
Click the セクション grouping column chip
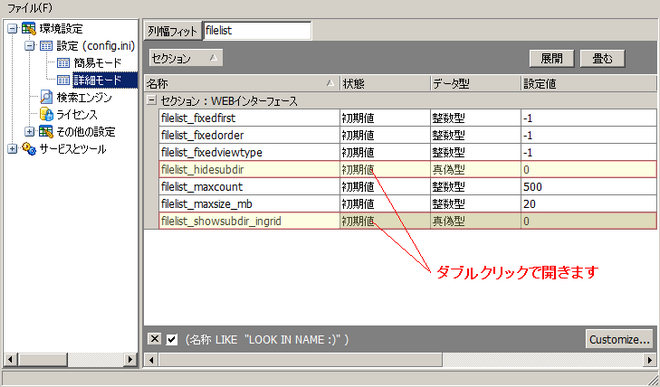186,58
